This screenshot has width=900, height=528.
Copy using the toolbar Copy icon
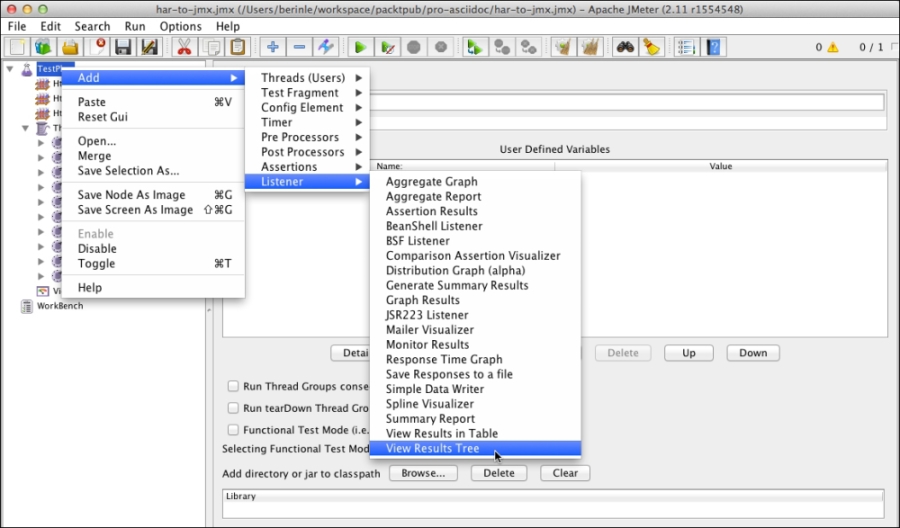click(211, 47)
